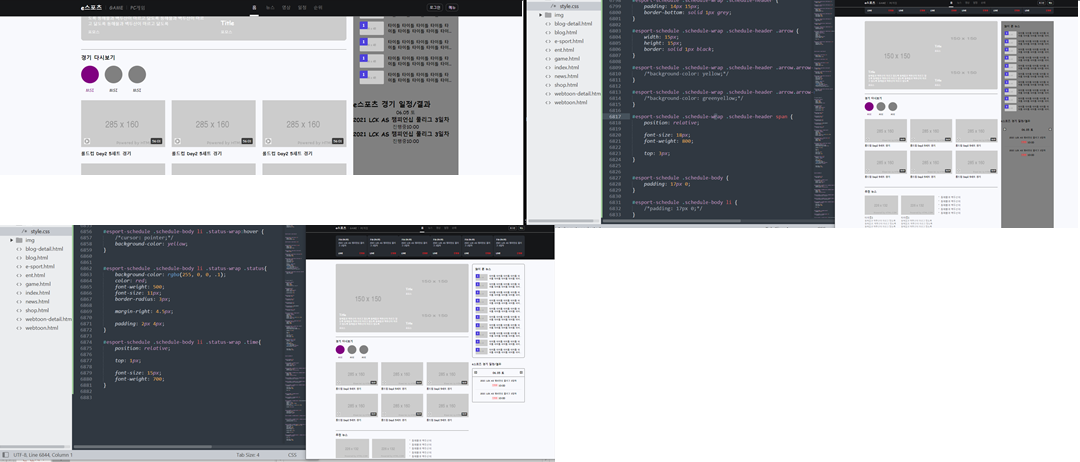Viewport: 1080px width, 462px height.
Task: Click the top blue rank badge in the large page
Action: 363,24
